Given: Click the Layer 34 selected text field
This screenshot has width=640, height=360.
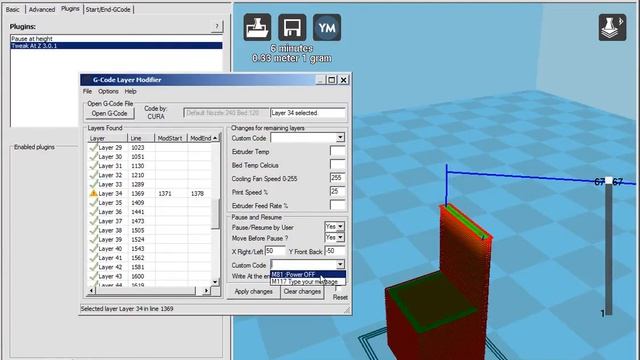Looking at the screenshot, I should coord(308,113).
